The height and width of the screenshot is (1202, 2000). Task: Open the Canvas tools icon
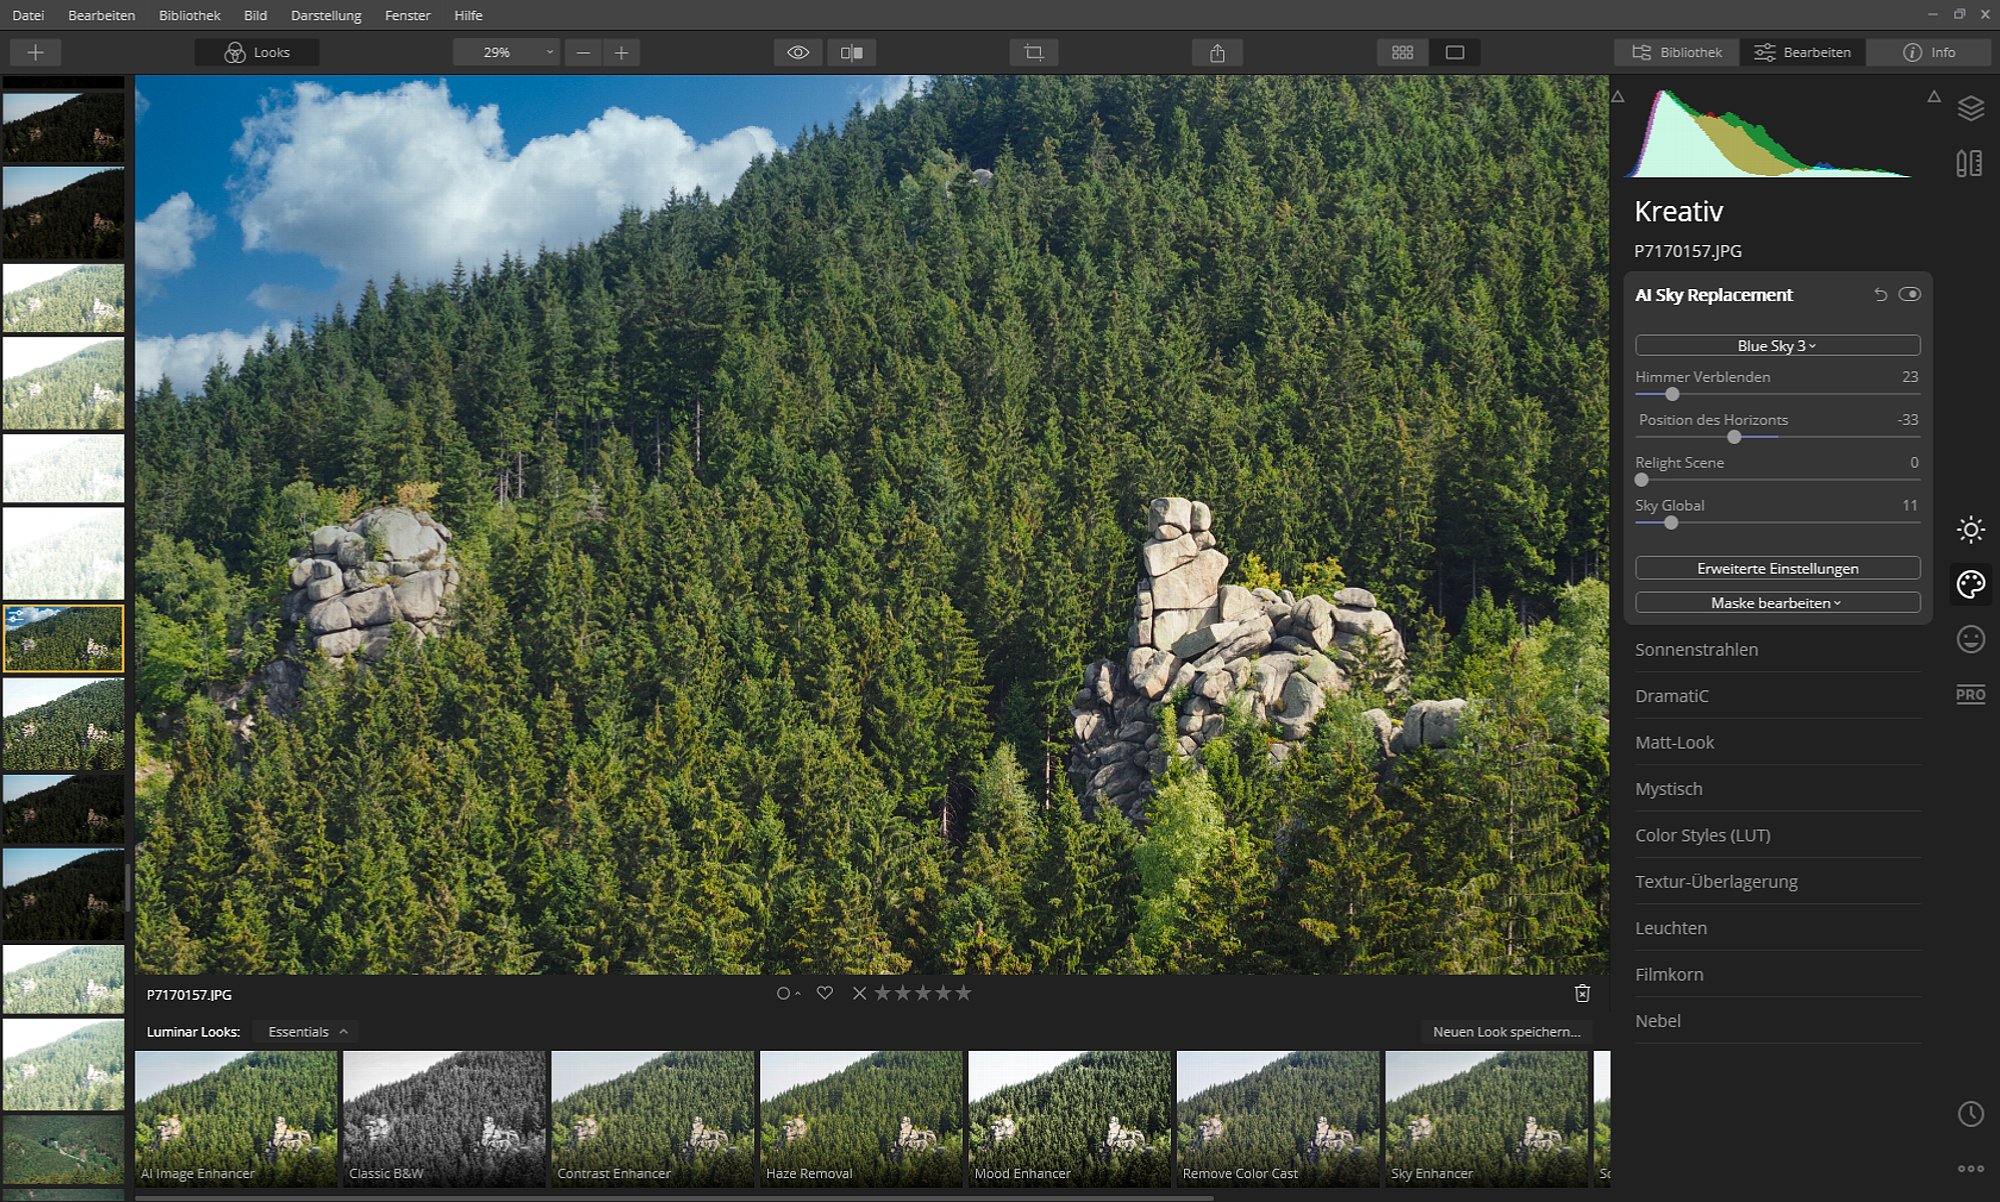(x=1970, y=163)
